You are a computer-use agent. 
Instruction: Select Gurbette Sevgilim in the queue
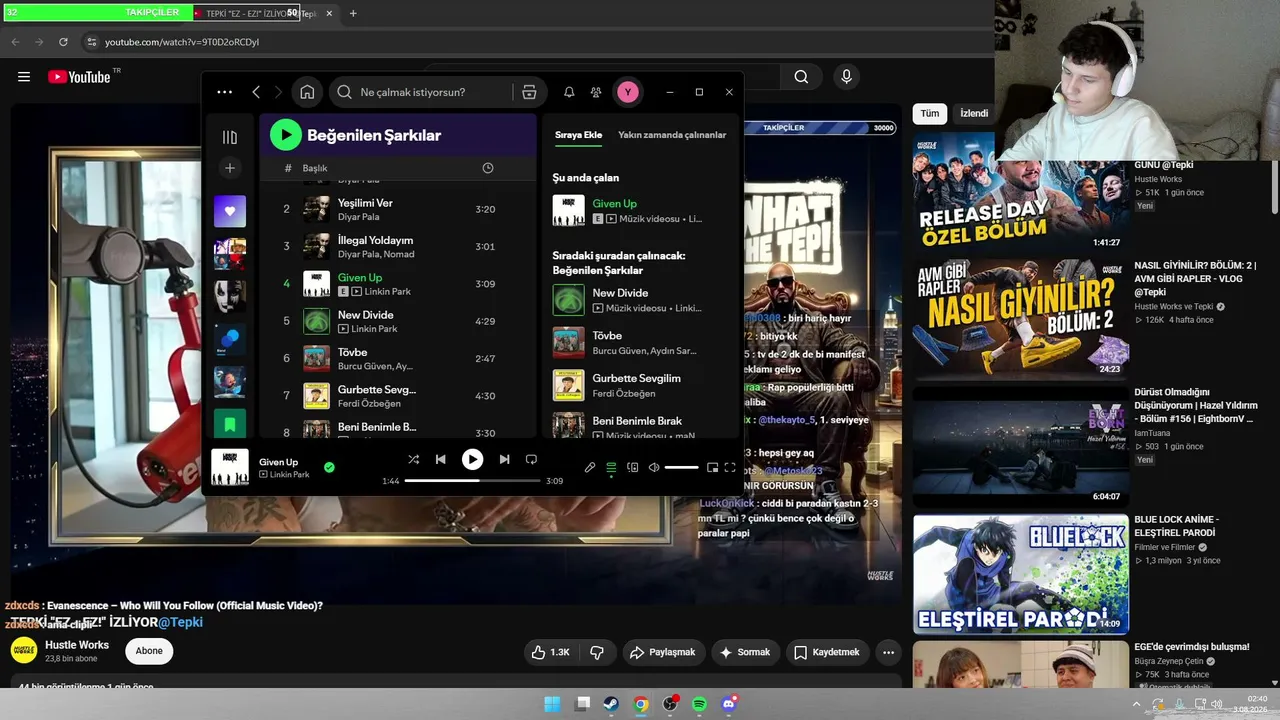(641, 385)
